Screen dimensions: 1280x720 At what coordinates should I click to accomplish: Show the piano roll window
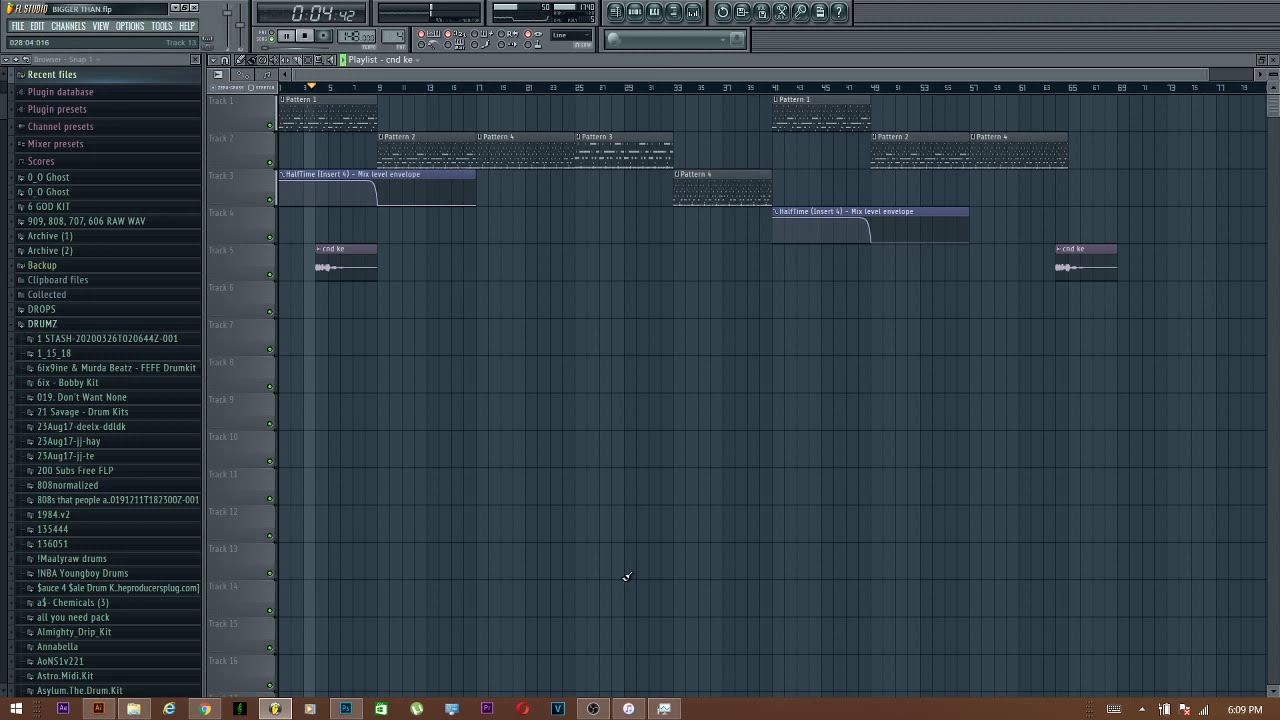654,12
